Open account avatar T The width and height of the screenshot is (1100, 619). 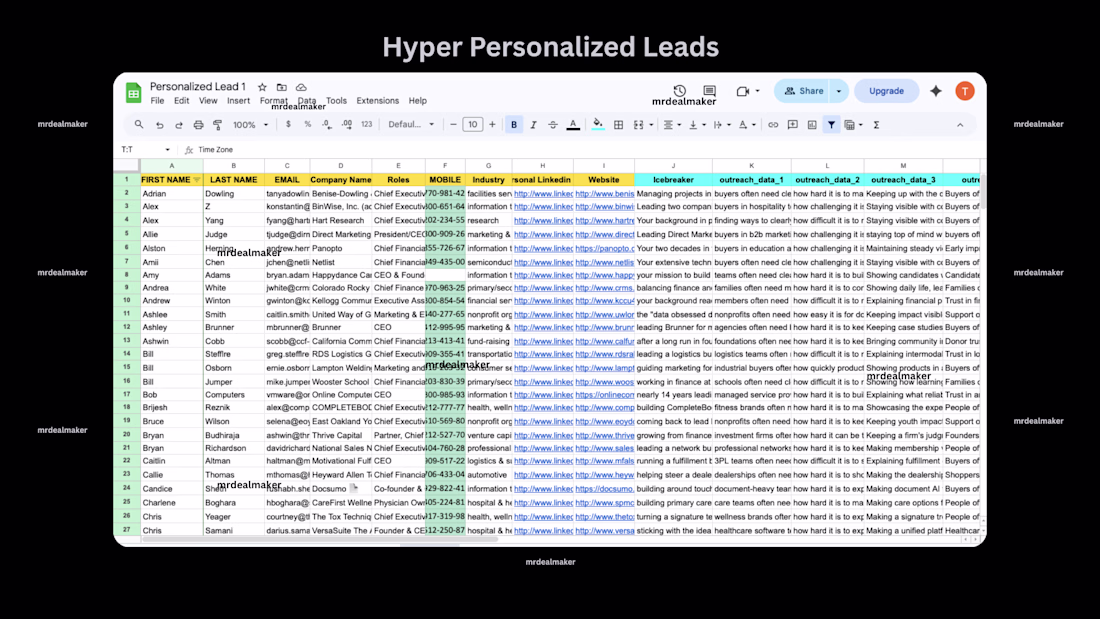tap(965, 91)
